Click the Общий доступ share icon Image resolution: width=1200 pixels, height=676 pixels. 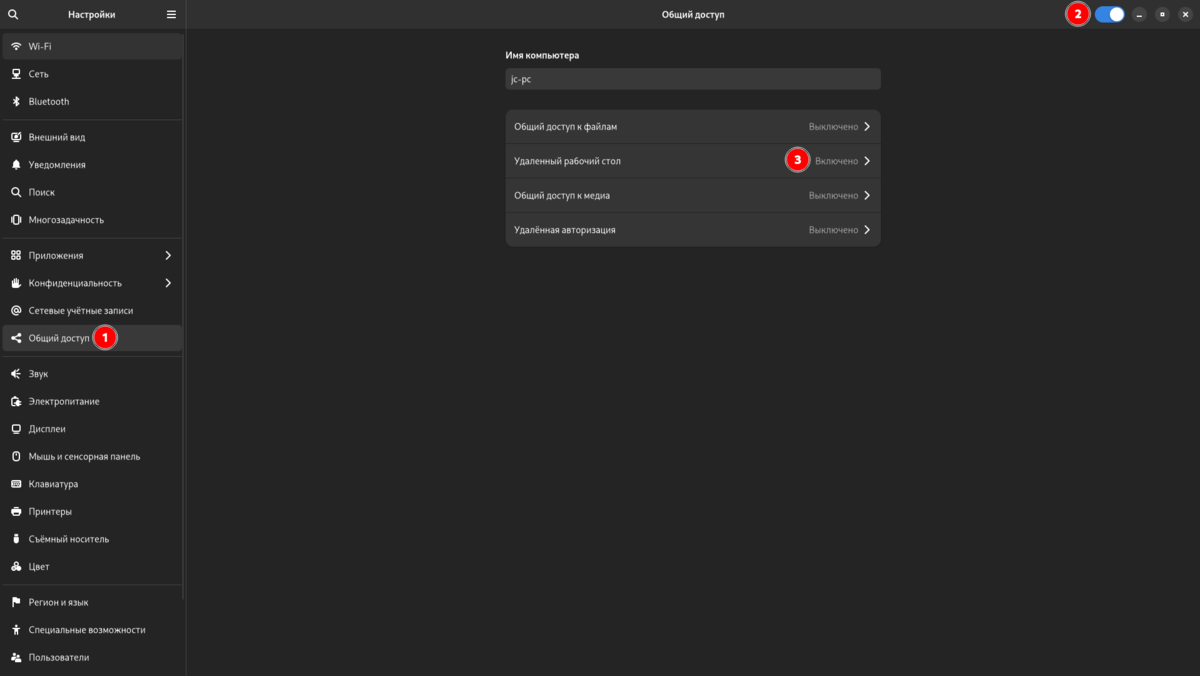coord(16,338)
